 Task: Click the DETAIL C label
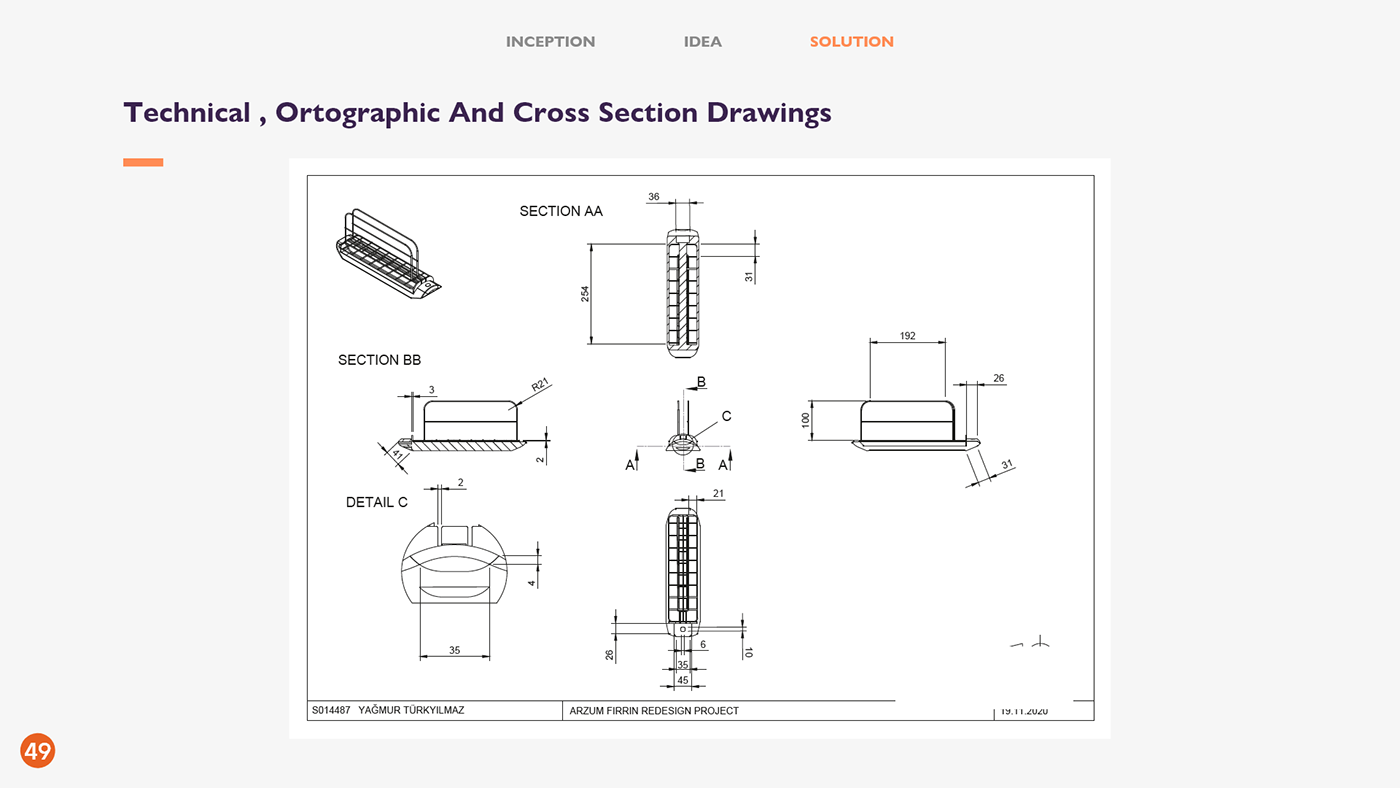pos(377,502)
